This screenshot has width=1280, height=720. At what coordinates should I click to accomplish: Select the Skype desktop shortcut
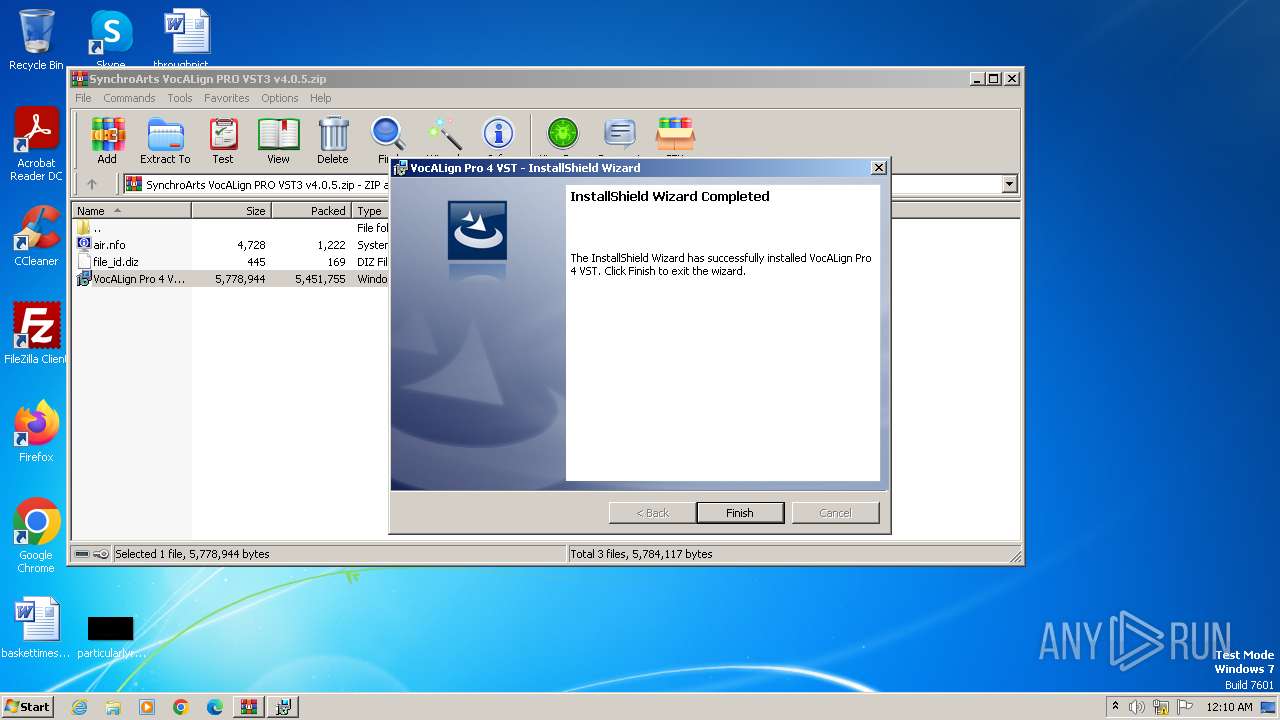[110, 39]
